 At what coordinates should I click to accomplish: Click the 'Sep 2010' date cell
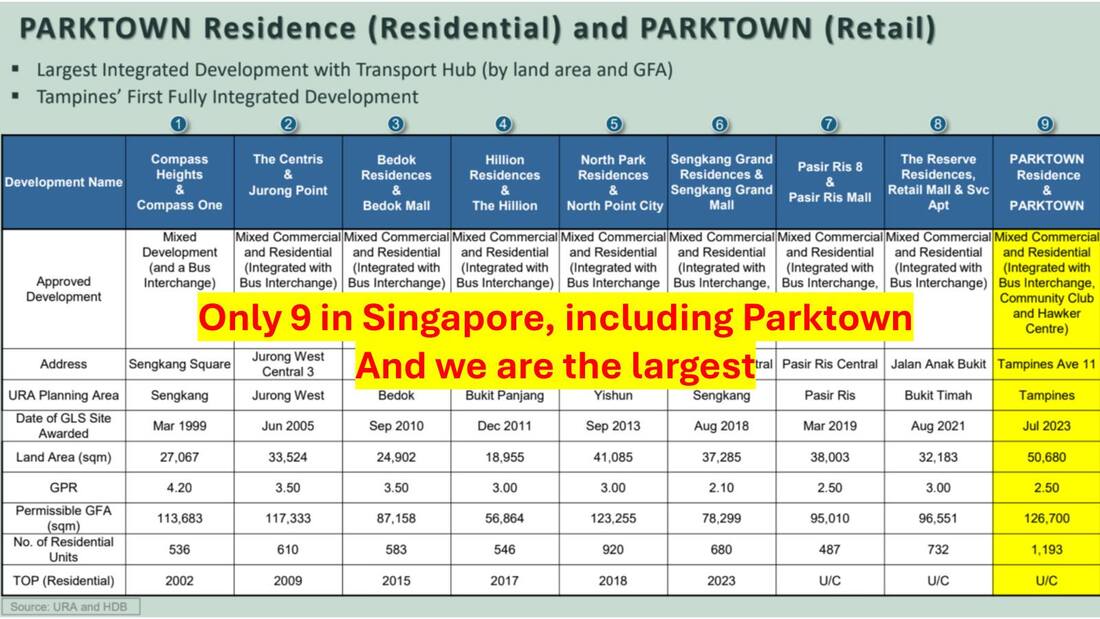coord(396,426)
